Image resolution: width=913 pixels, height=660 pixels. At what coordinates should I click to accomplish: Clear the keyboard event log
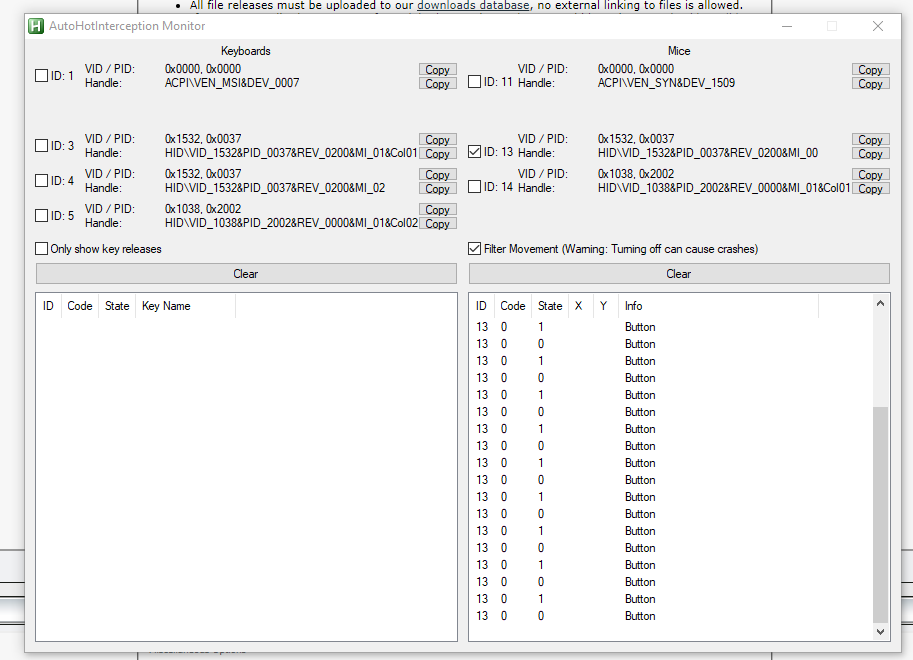[x=246, y=274]
